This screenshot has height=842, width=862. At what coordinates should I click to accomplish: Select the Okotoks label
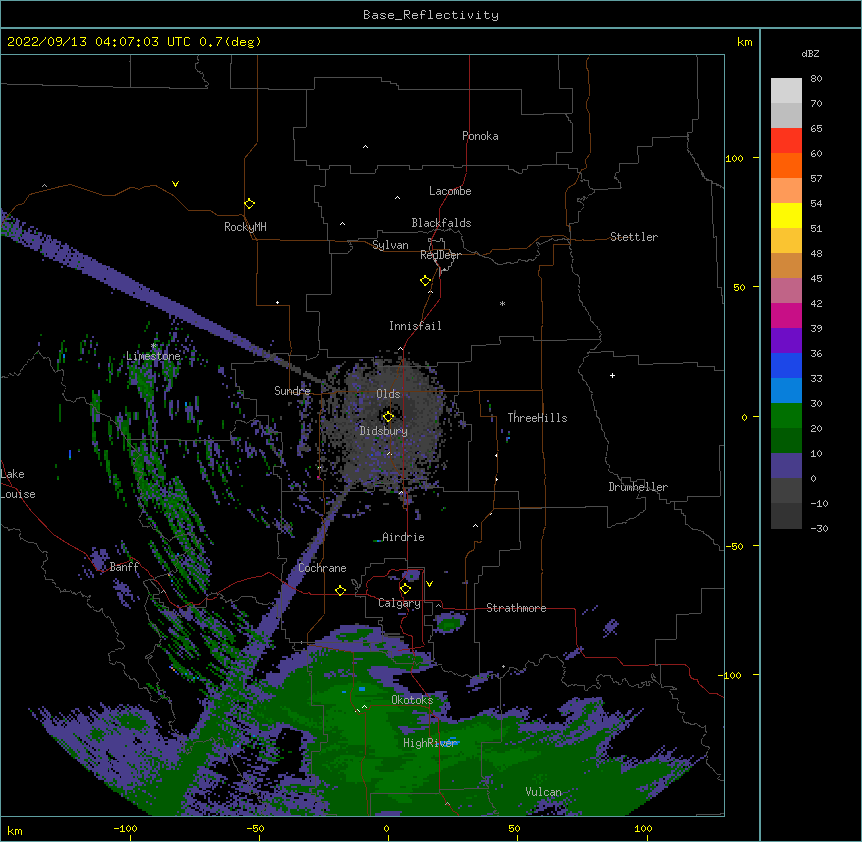click(412, 700)
